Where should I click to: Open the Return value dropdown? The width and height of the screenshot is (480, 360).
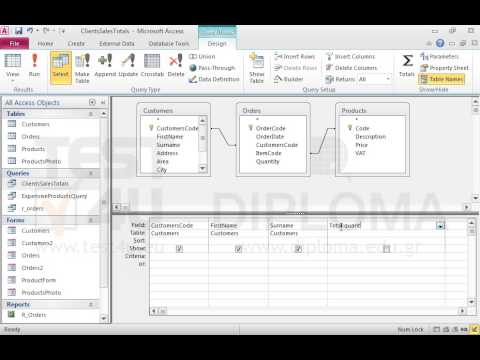pyautogui.click(x=388, y=79)
